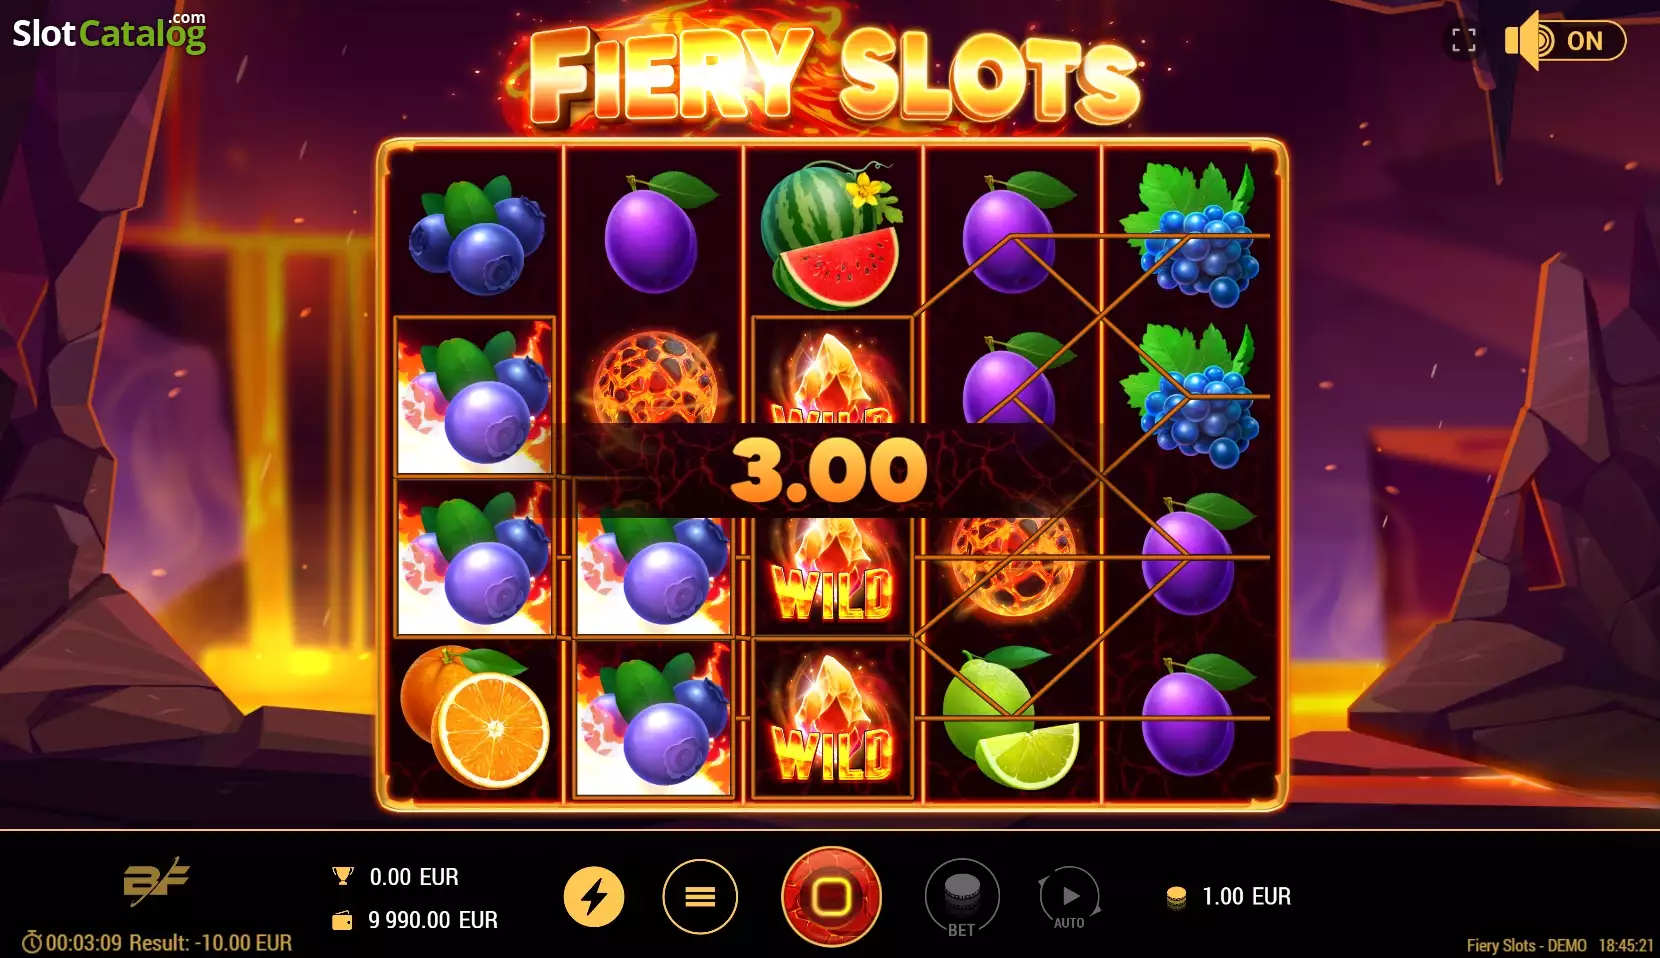Screen dimensions: 1660x958
Task: Click the BF provider logo
Action: (156, 881)
